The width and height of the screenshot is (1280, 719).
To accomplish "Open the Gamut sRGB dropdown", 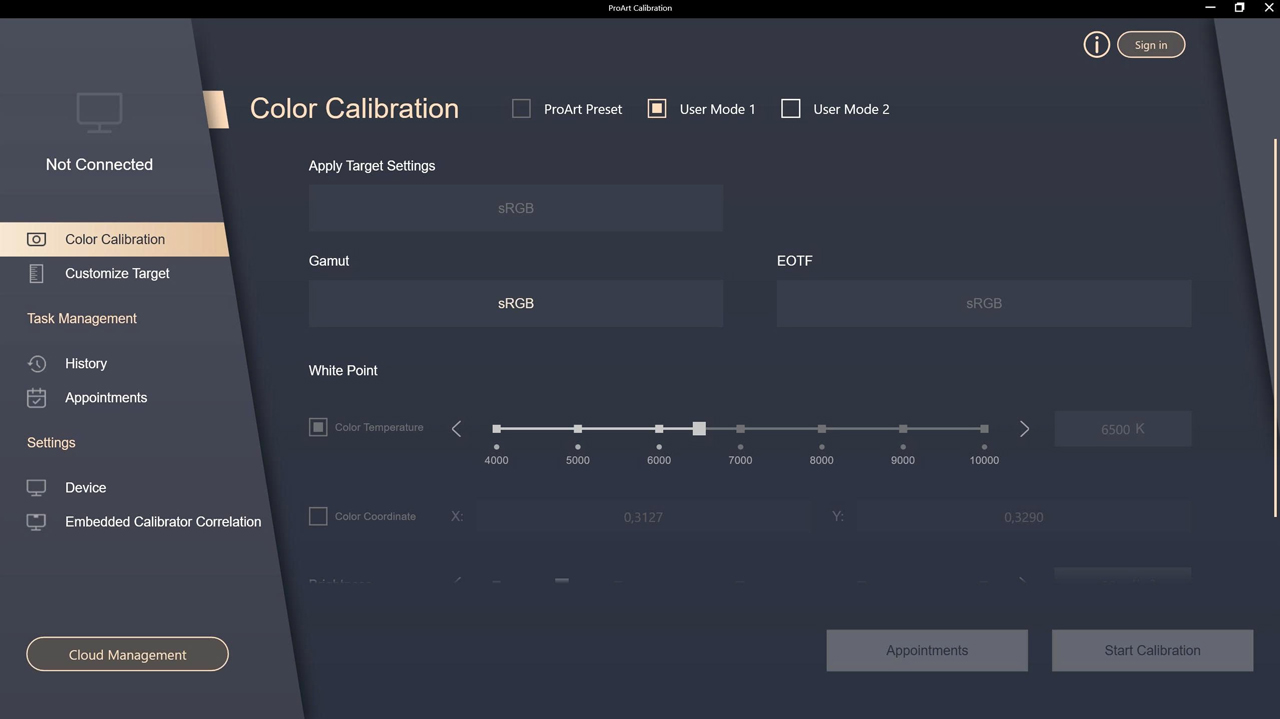I will tap(515, 303).
